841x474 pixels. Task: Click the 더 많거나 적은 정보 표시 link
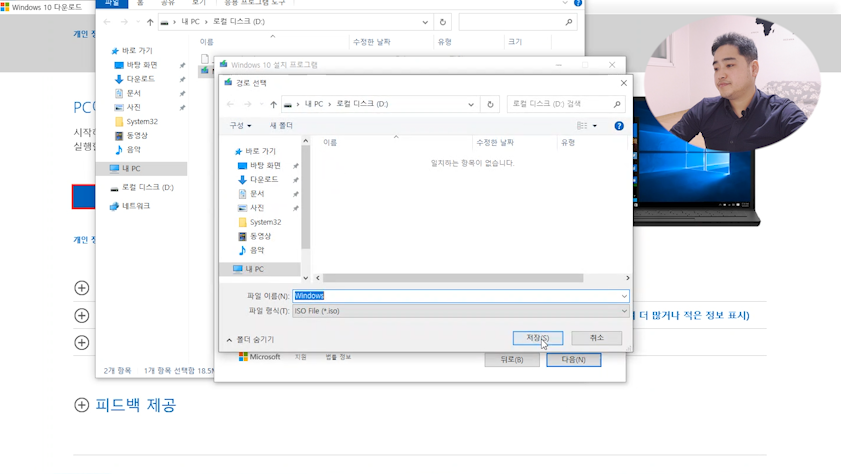click(x=694, y=315)
